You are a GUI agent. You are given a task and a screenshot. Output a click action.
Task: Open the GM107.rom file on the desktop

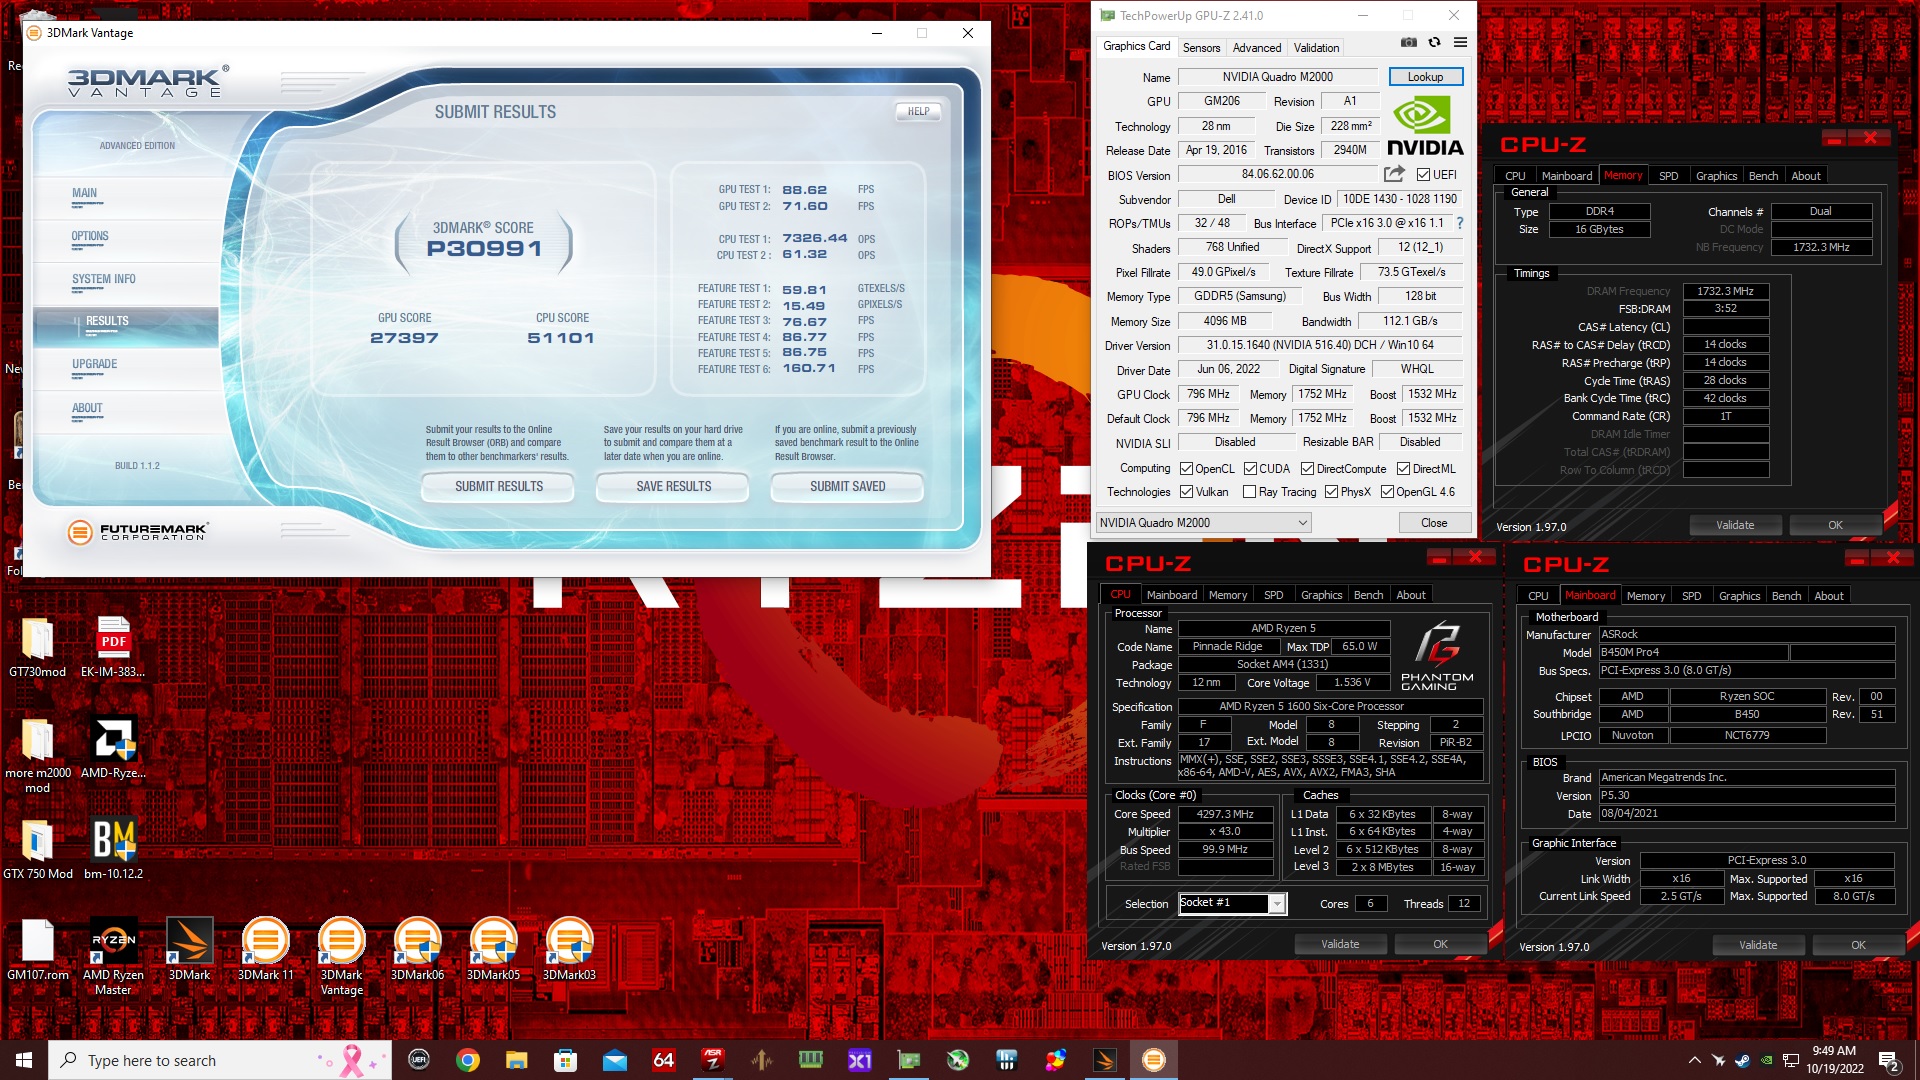tap(38, 950)
